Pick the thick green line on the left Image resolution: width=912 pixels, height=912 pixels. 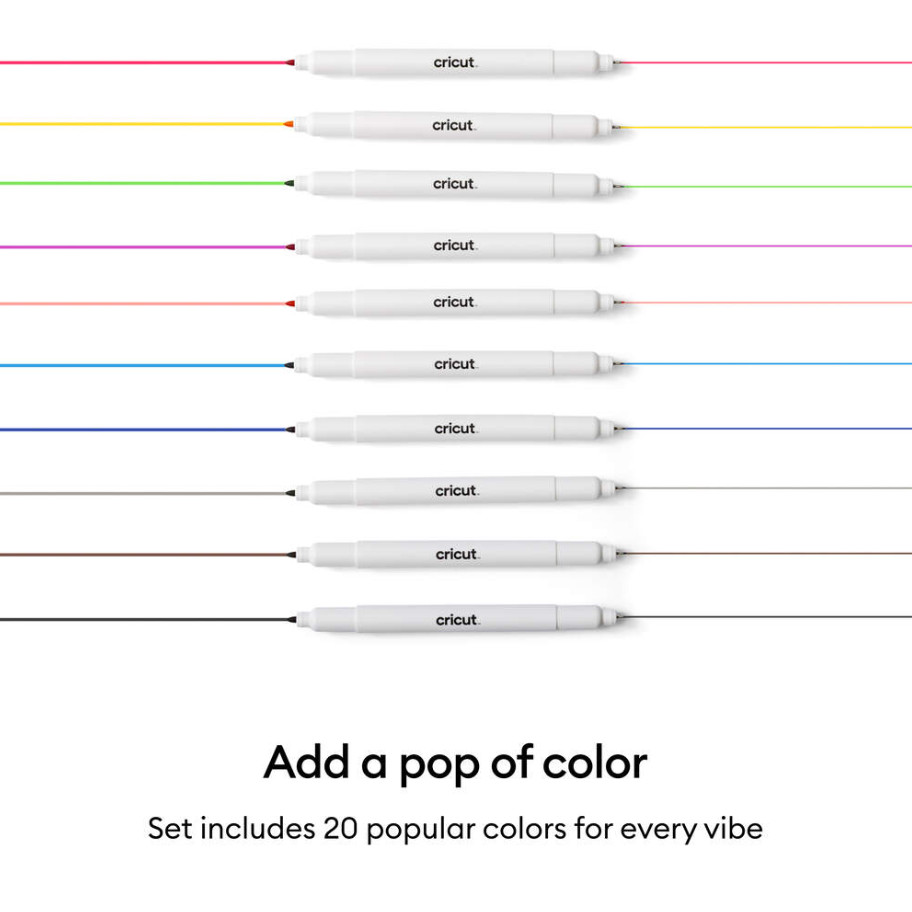140,183
